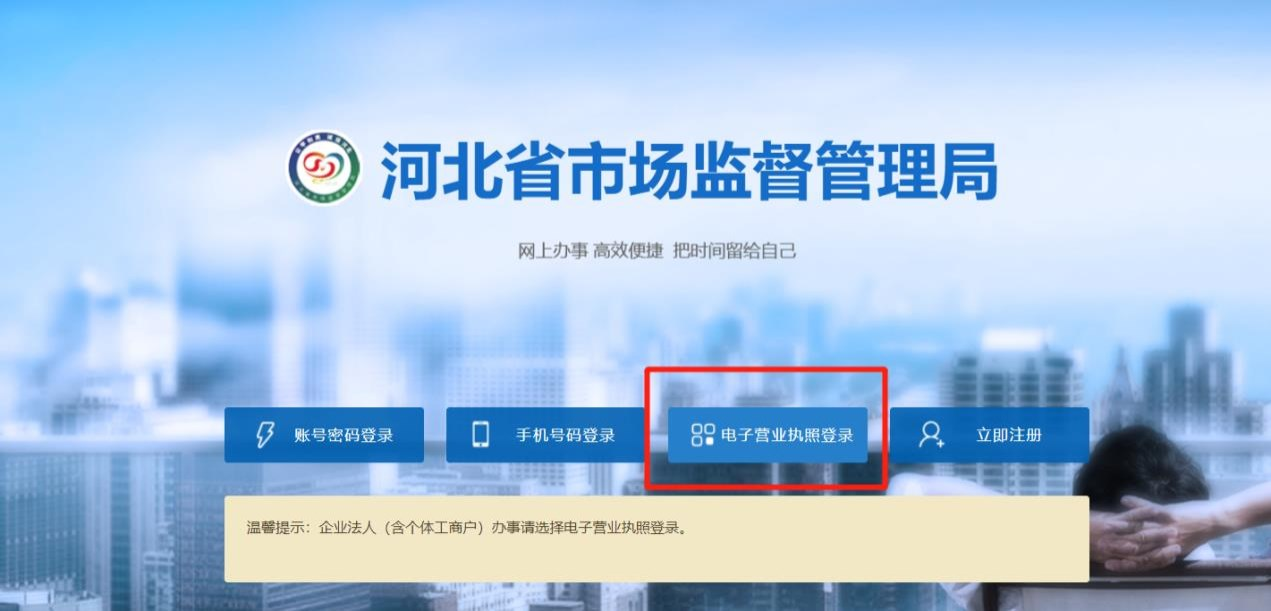Click the QR grid icon on 电子营业执照登录
The image size is (1271, 611).
point(703,435)
